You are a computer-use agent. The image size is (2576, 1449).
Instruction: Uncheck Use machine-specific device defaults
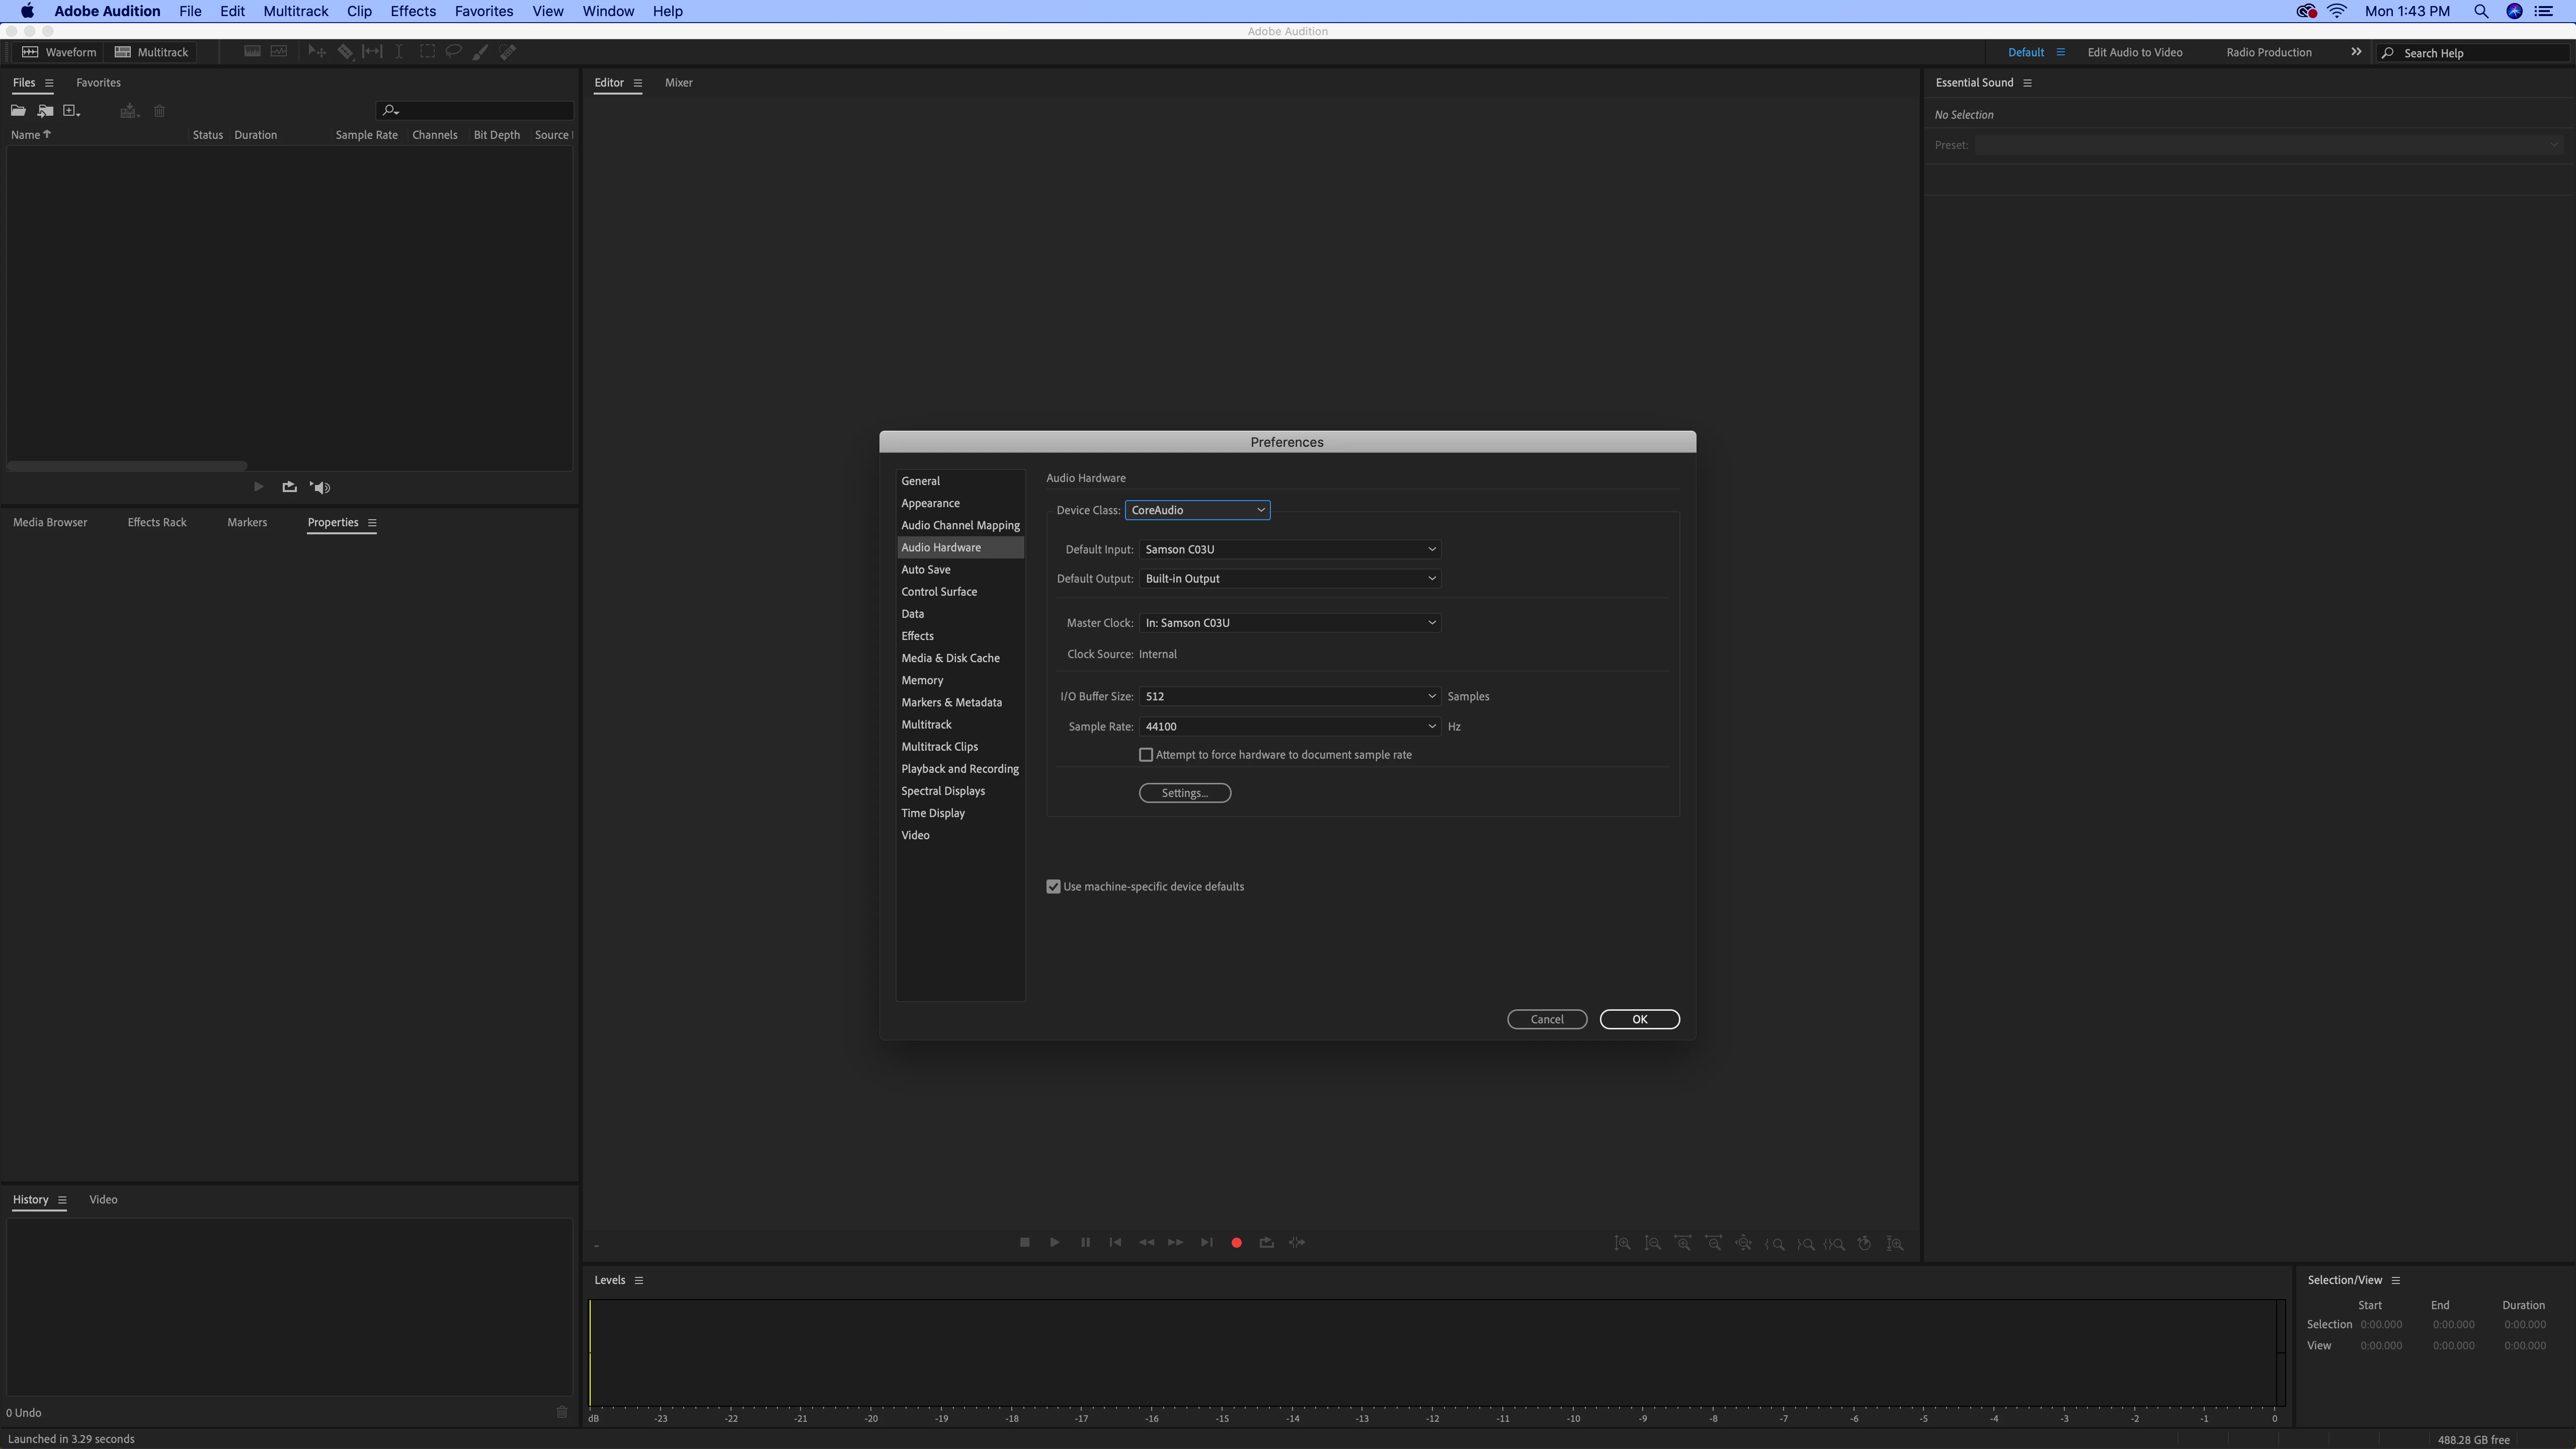click(x=1053, y=887)
